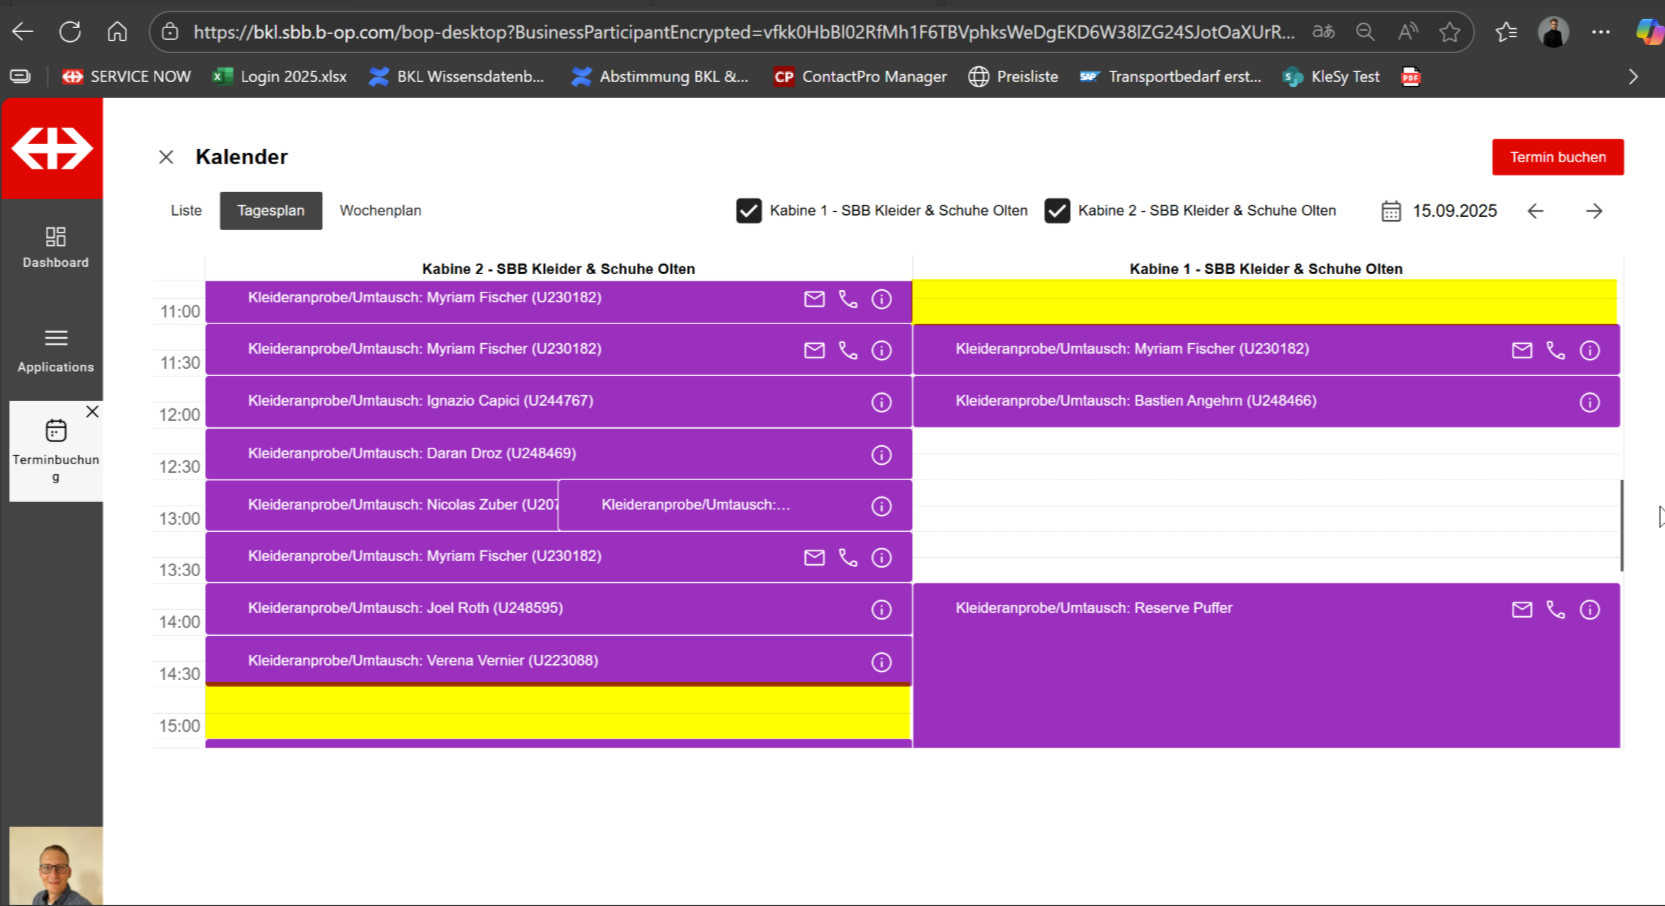Open info icon for Ignazio Capici appointment
The image size is (1665, 906).
click(x=881, y=402)
